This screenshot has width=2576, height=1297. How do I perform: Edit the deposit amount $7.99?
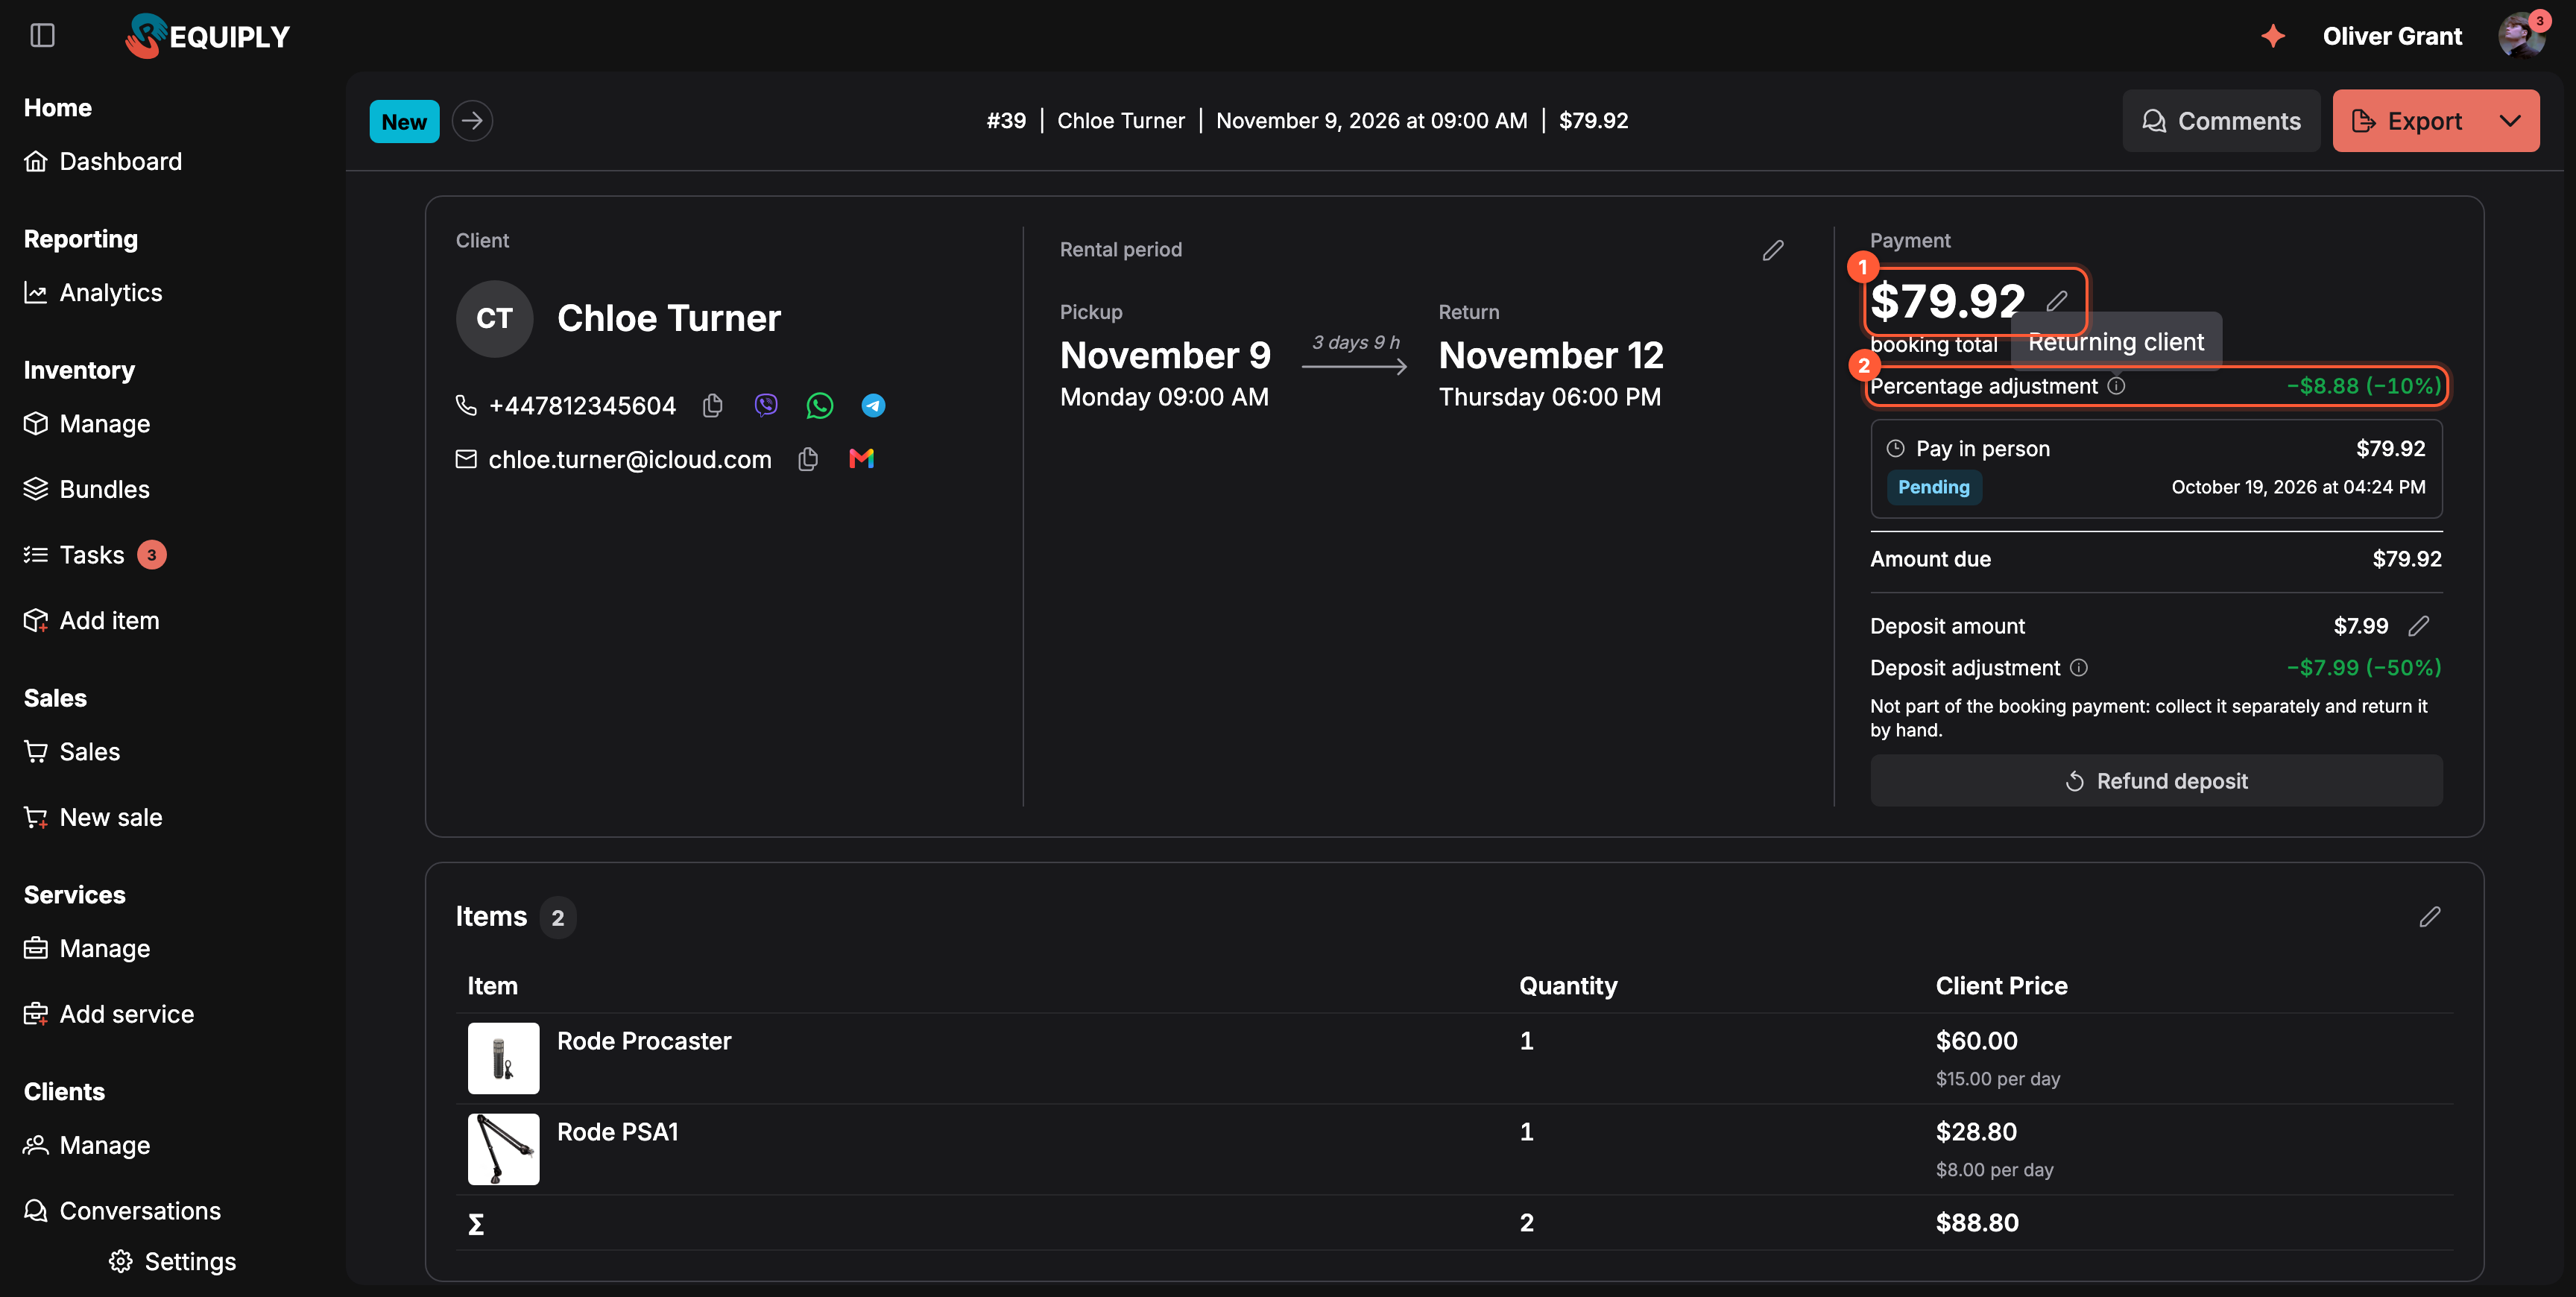[2418, 626]
